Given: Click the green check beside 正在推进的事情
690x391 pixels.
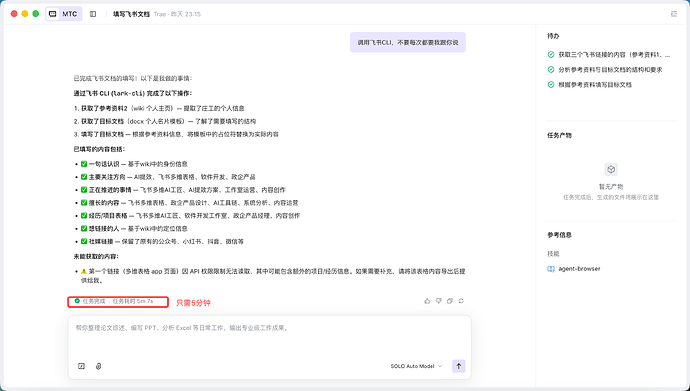Looking at the screenshot, I should tap(84, 190).
